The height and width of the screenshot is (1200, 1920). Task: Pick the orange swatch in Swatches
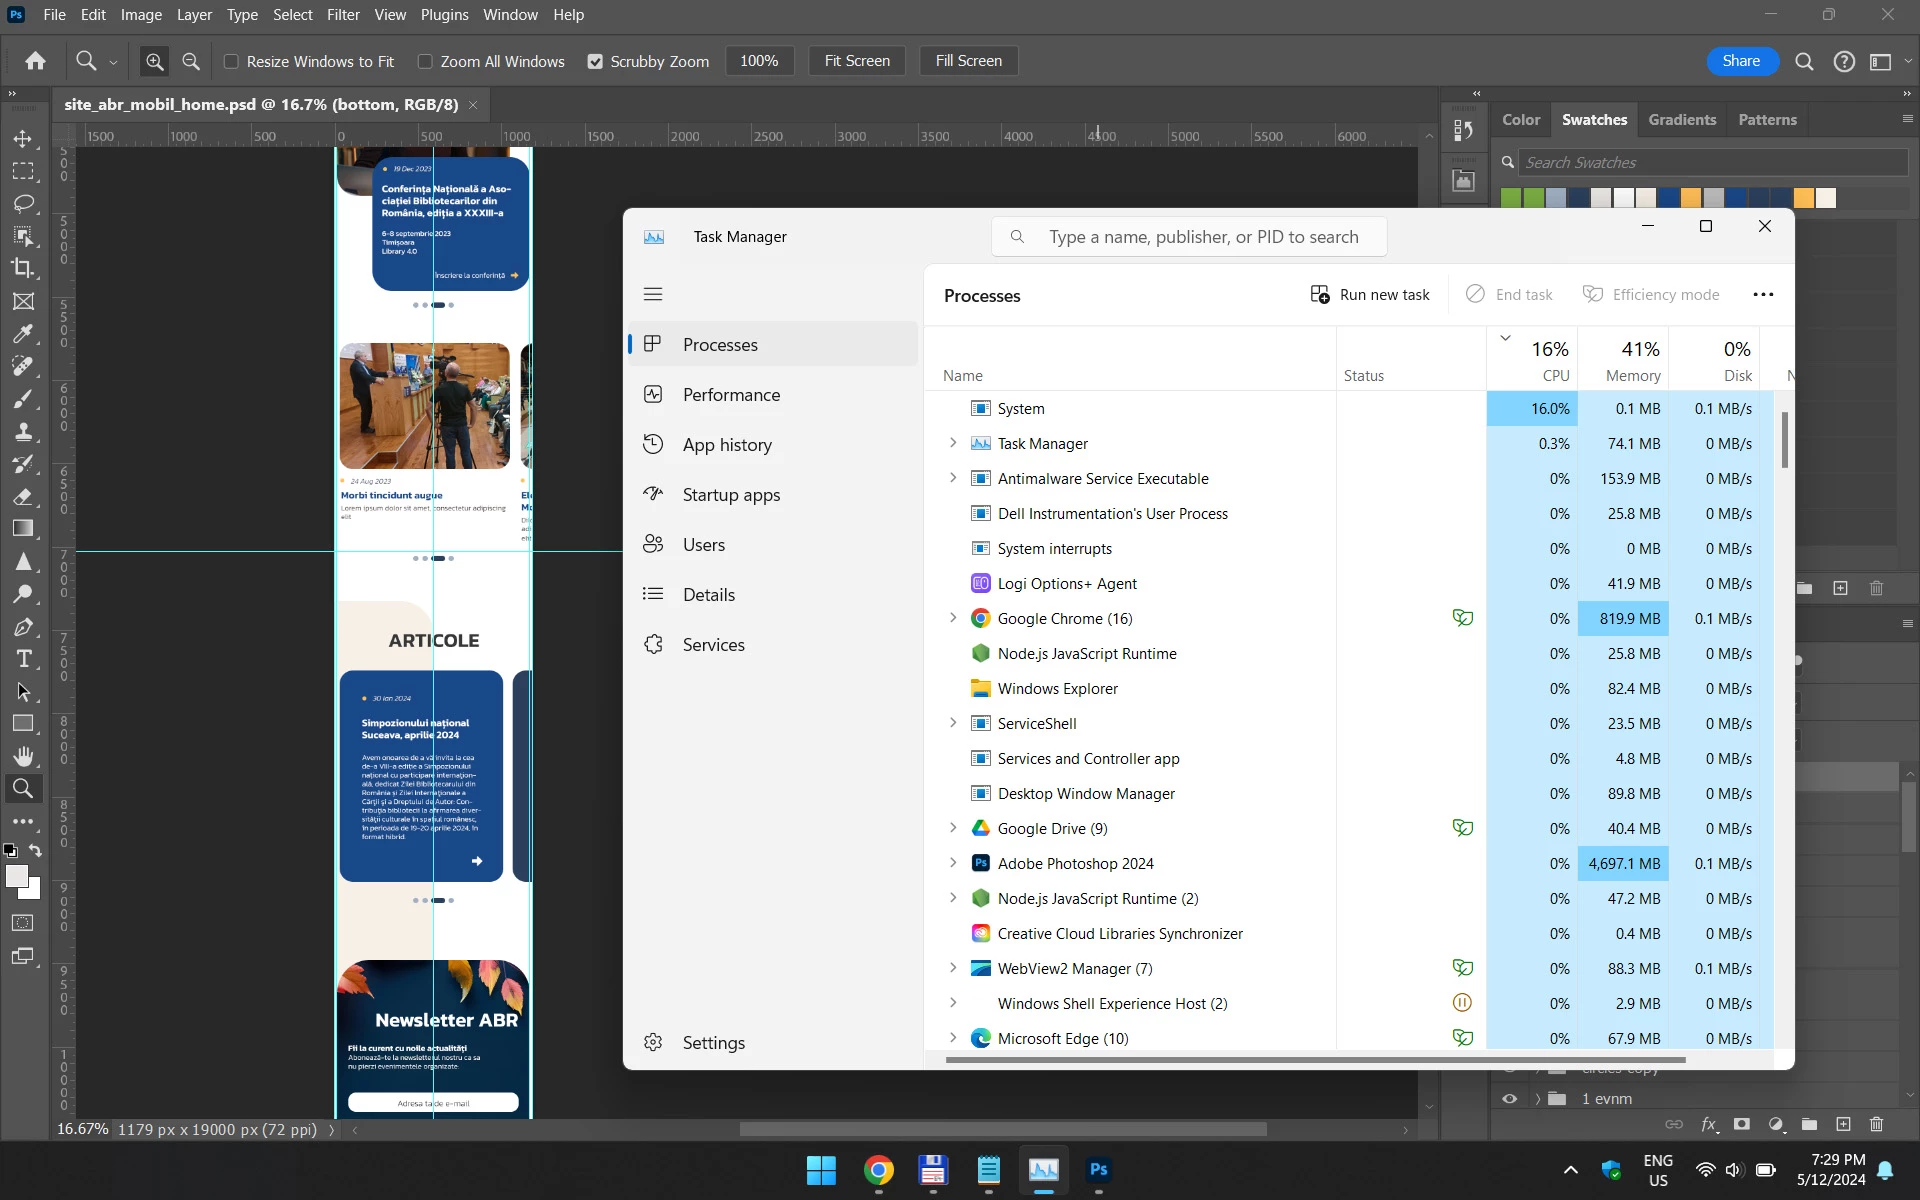tap(1691, 198)
